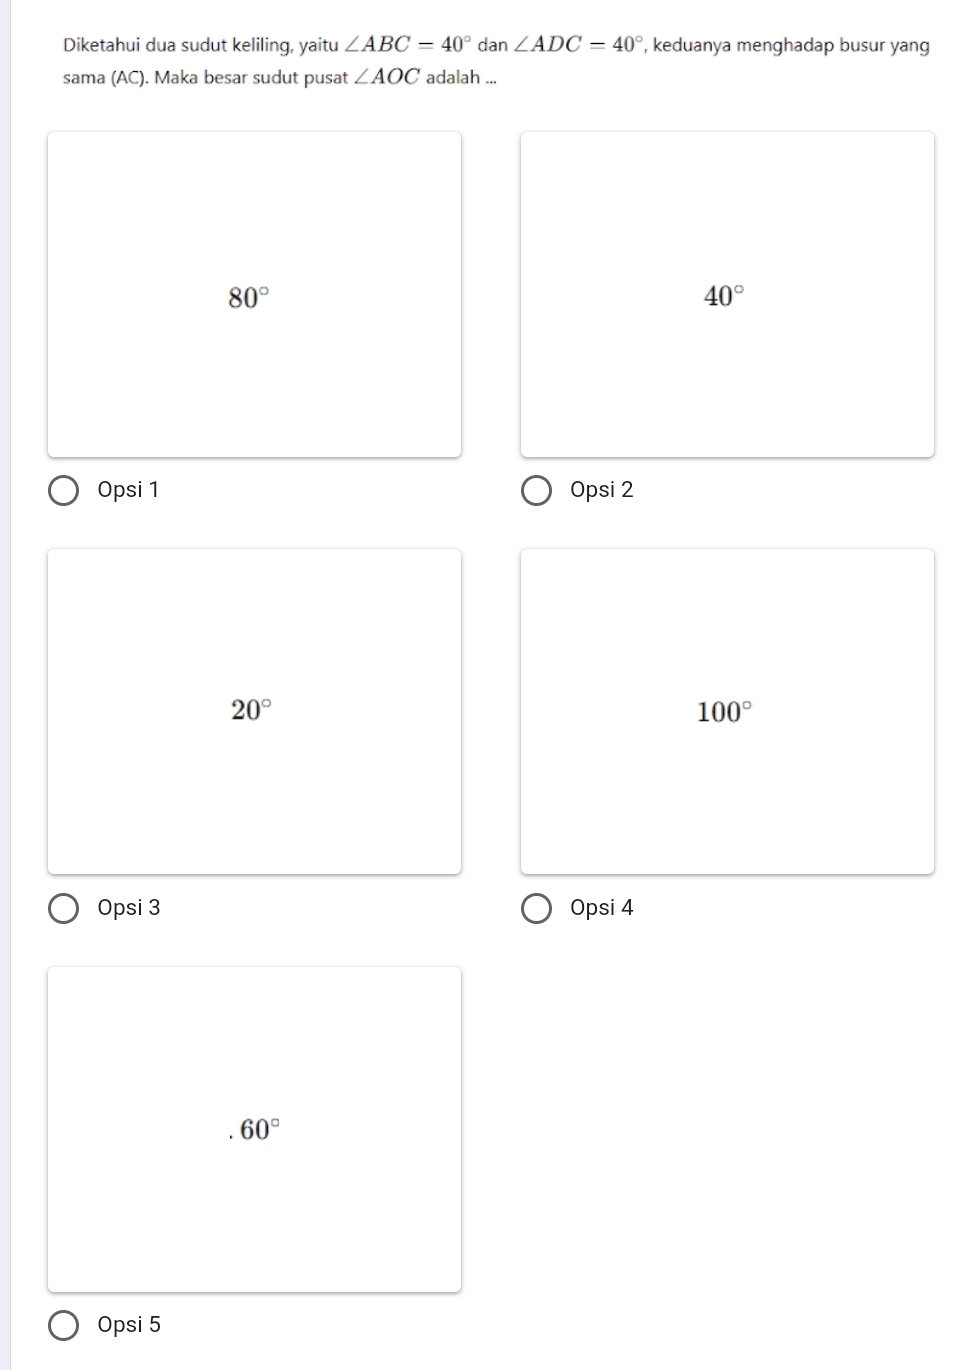Viewport: 979px width, 1370px height.
Task: Select the Opsi 1 radio button
Action: coord(64,491)
